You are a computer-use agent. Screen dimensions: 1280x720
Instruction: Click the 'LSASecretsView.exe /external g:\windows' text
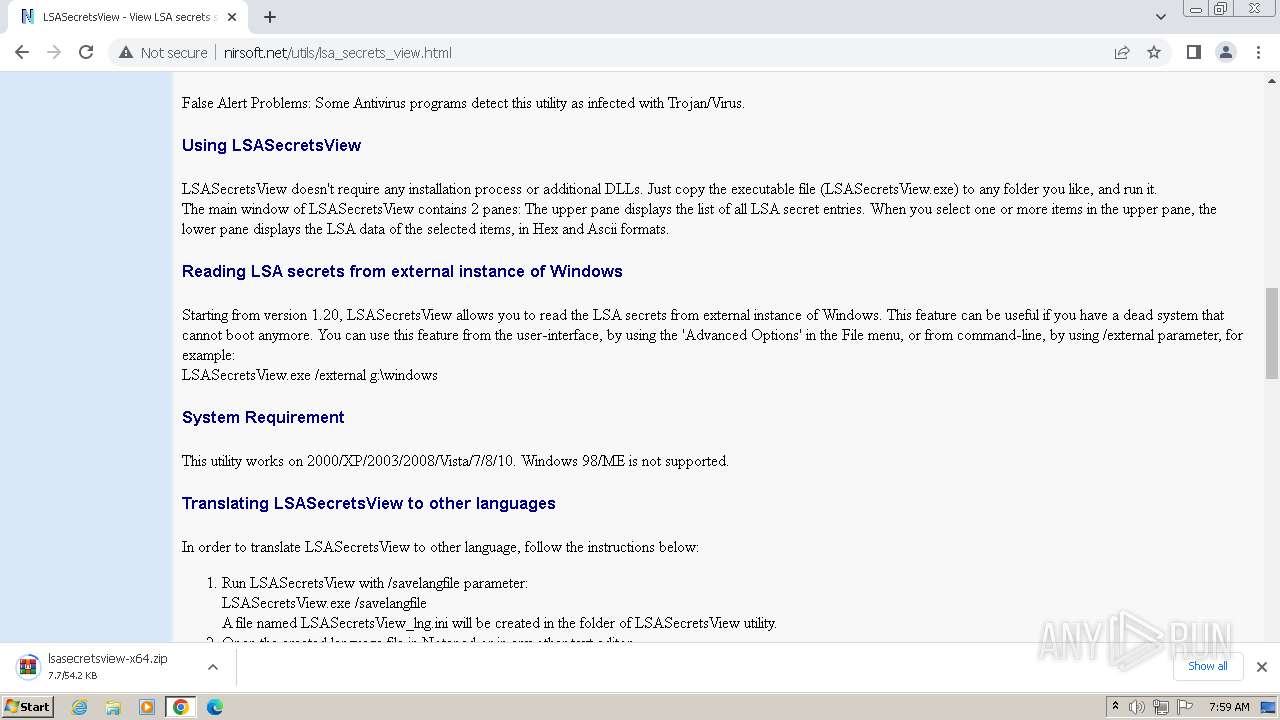310,375
